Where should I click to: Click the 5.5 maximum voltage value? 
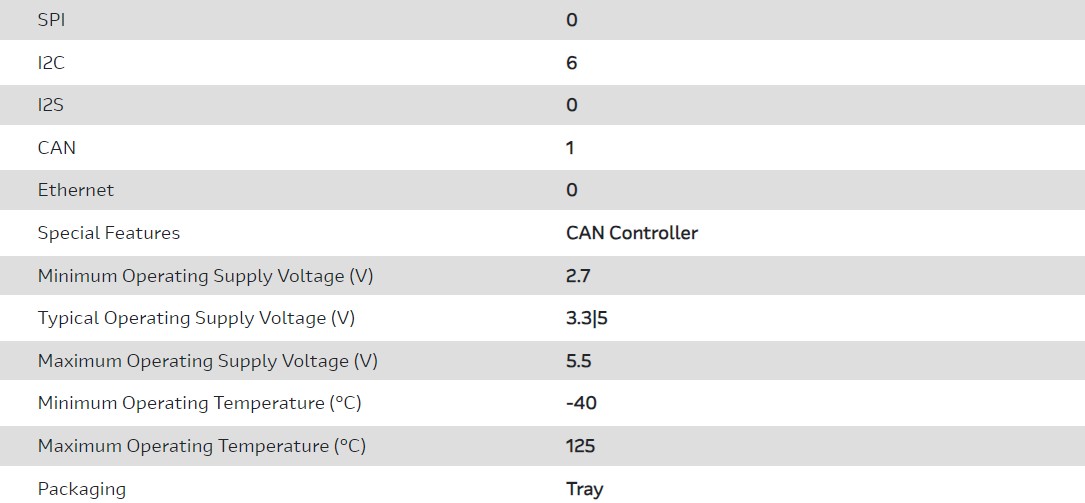[x=579, y=361]
